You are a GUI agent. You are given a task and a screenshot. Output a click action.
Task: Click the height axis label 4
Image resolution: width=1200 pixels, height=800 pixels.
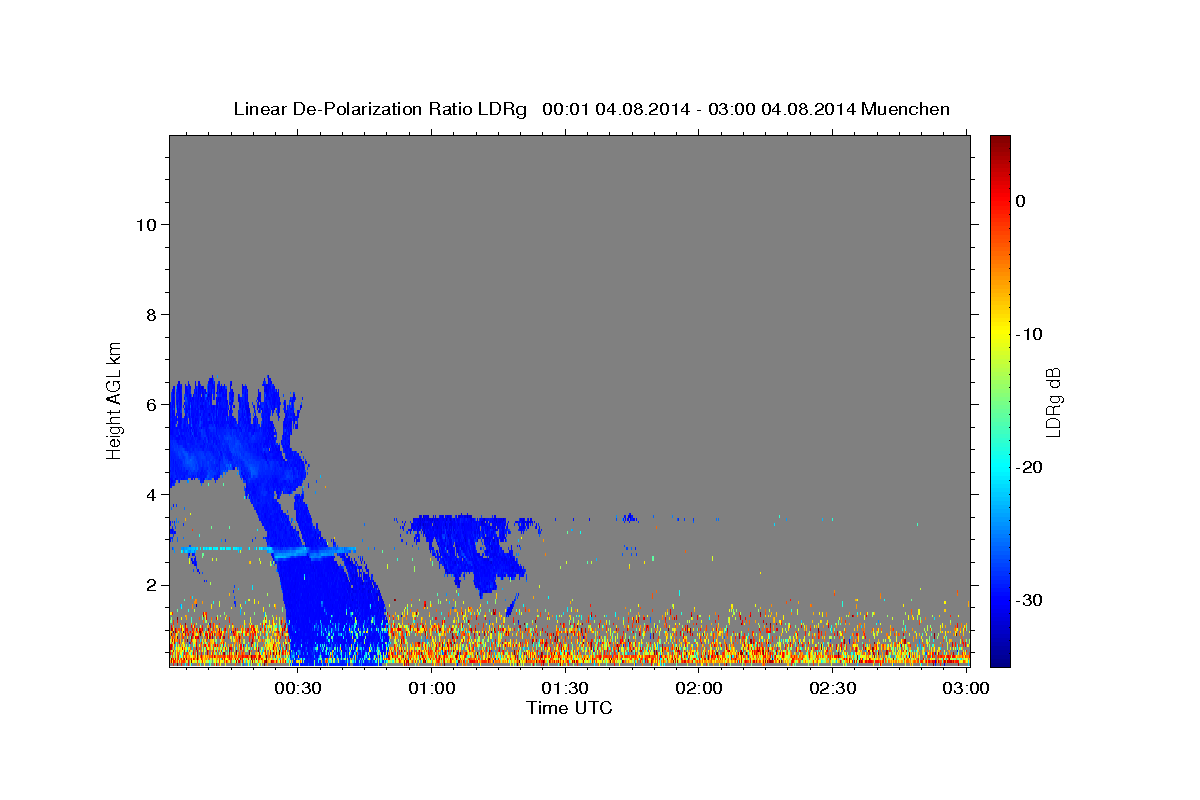150,494
